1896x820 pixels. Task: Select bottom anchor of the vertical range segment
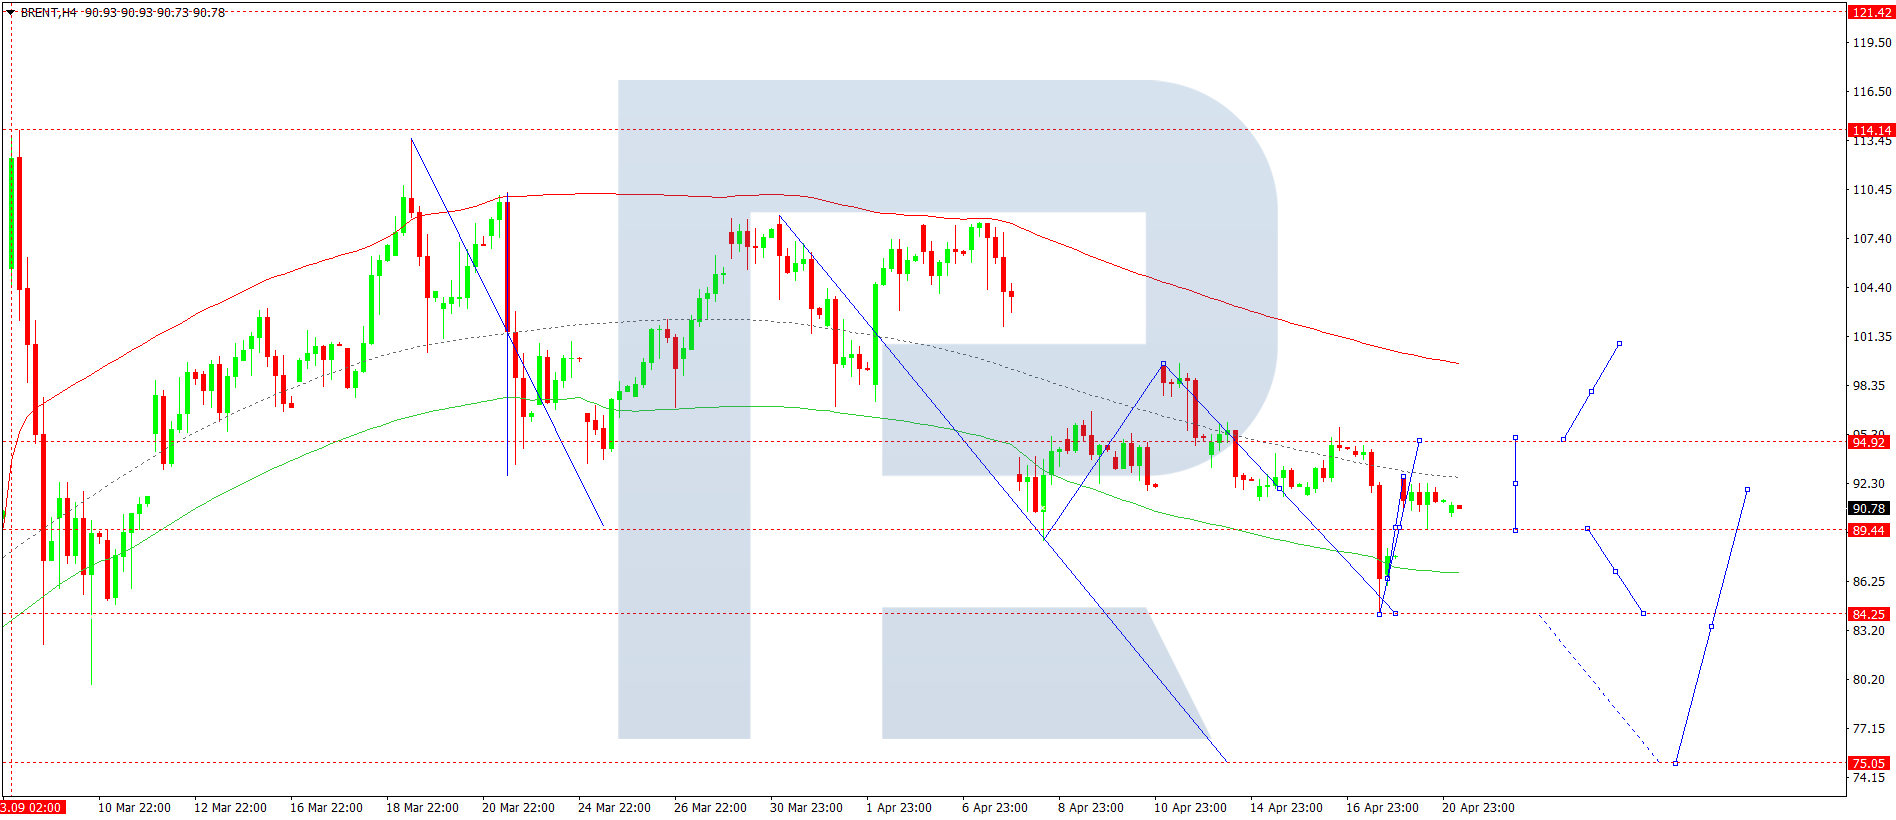pos(1515,530)
